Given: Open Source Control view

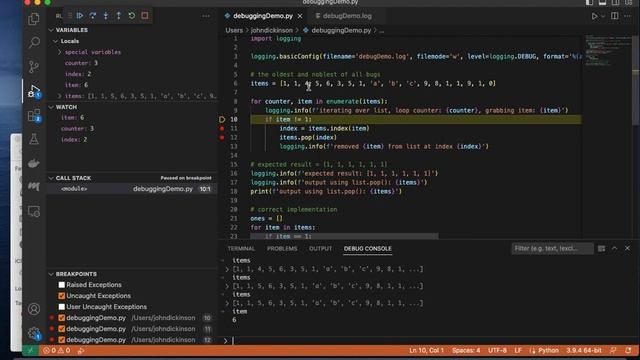Looking at the screenshot, I should point(34,67).
